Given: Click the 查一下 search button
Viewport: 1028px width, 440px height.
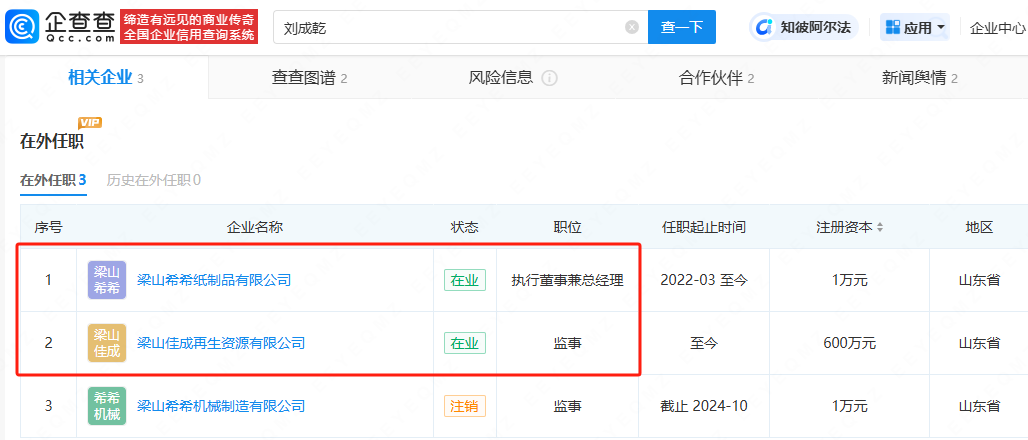Looking at the screenshot, I should [x=682, y=27].
